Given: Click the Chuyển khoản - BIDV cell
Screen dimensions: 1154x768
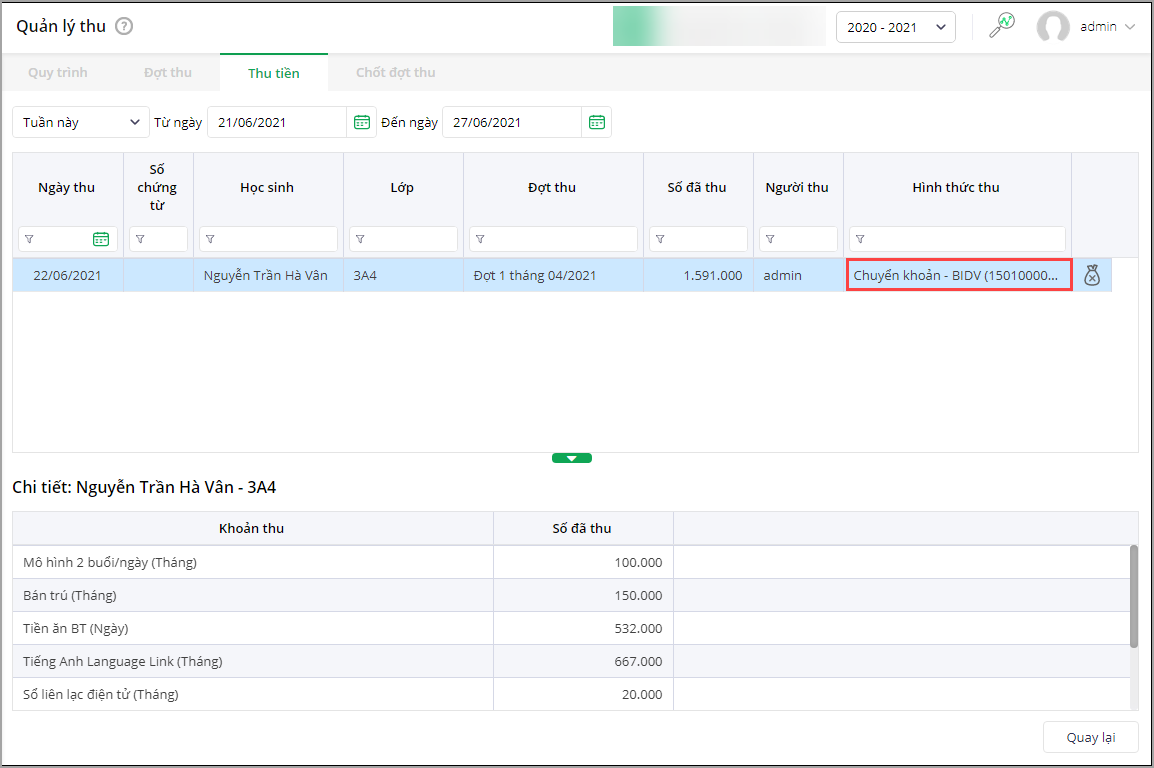Looking at the screenshot, I should point(959,275).
